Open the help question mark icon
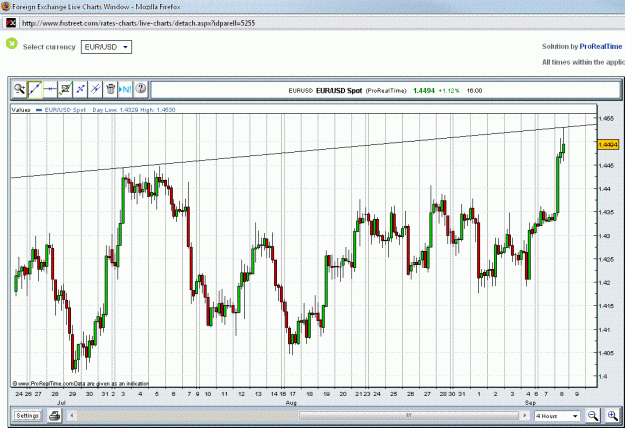625x428 pixels. tap(140, 89)
